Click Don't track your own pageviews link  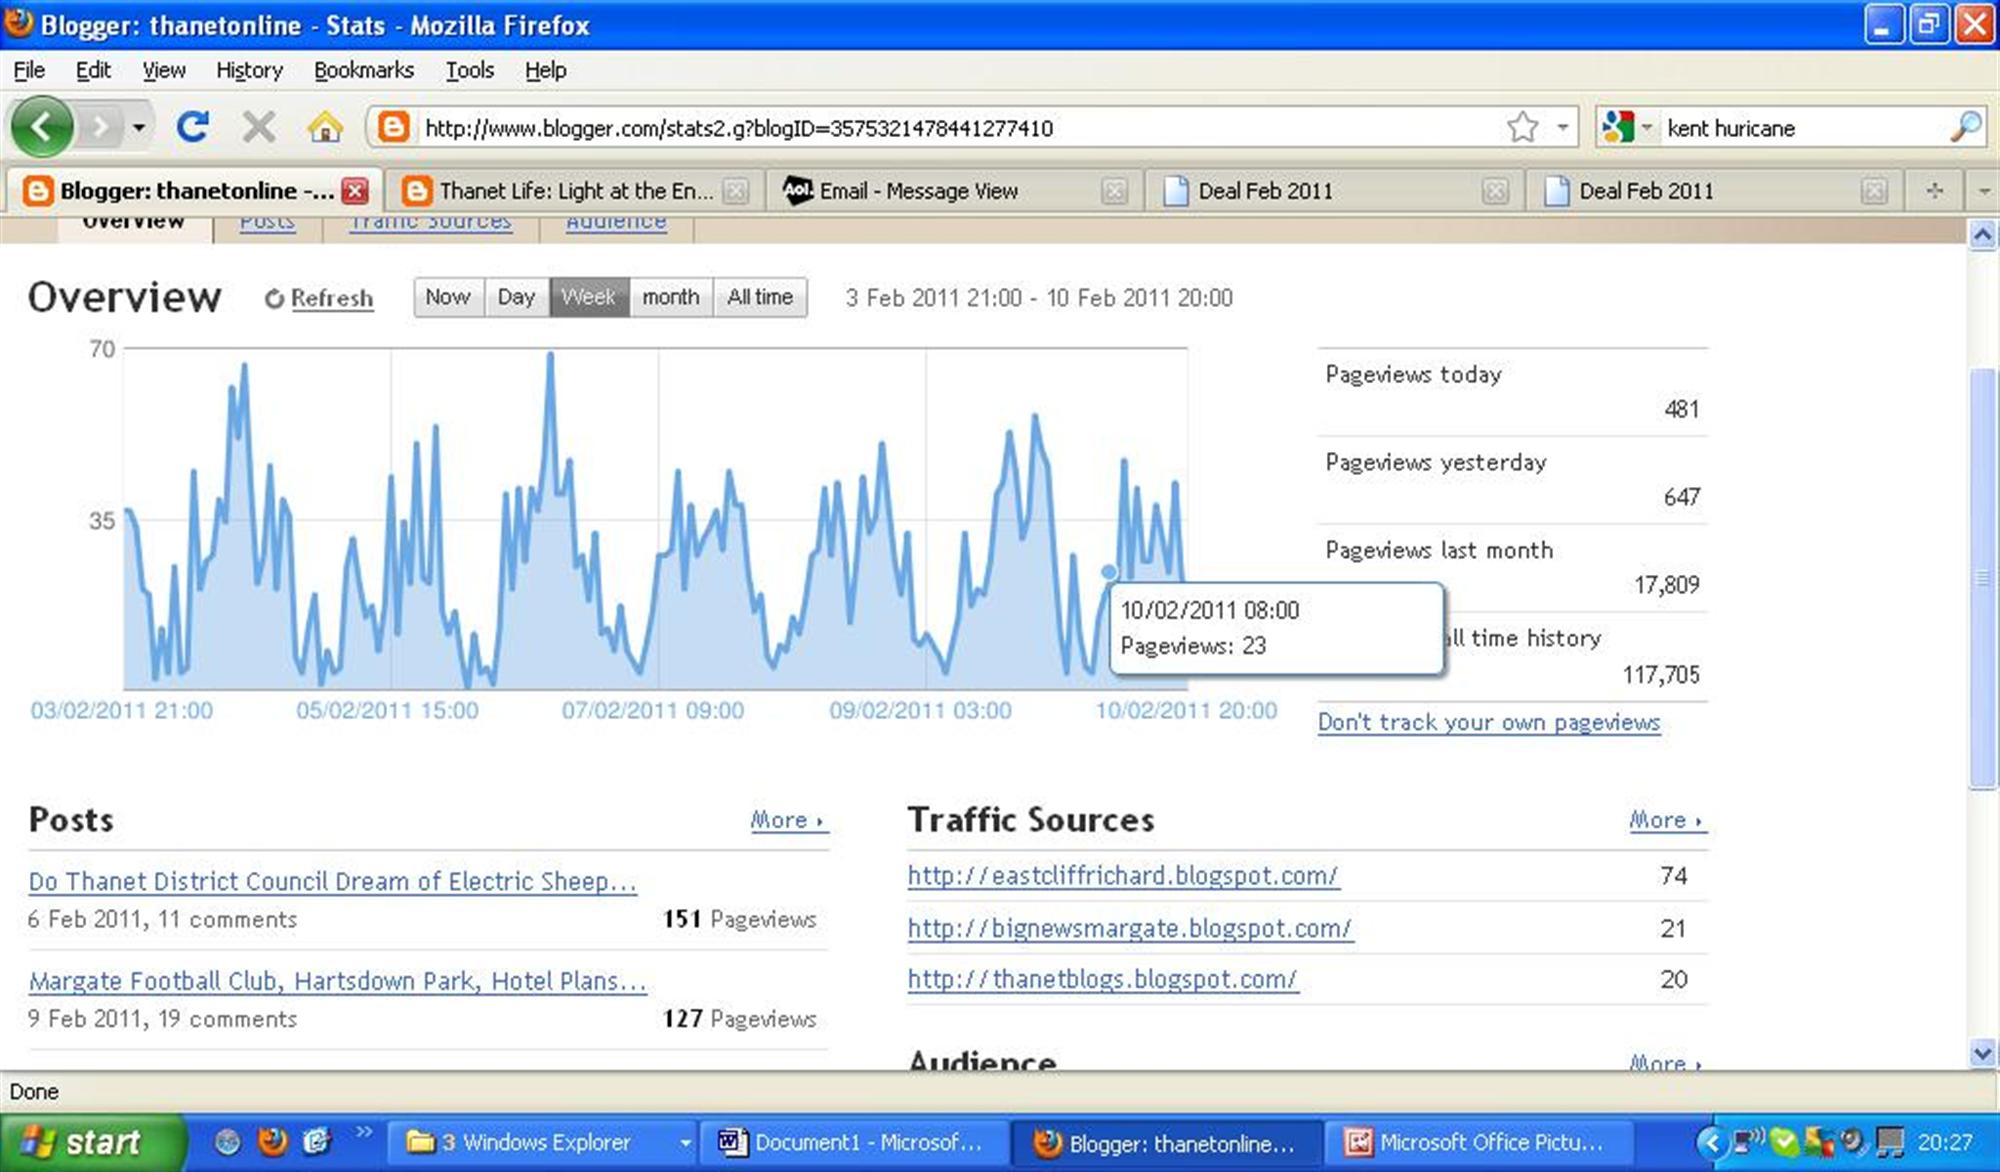(x=1488, y=722)
